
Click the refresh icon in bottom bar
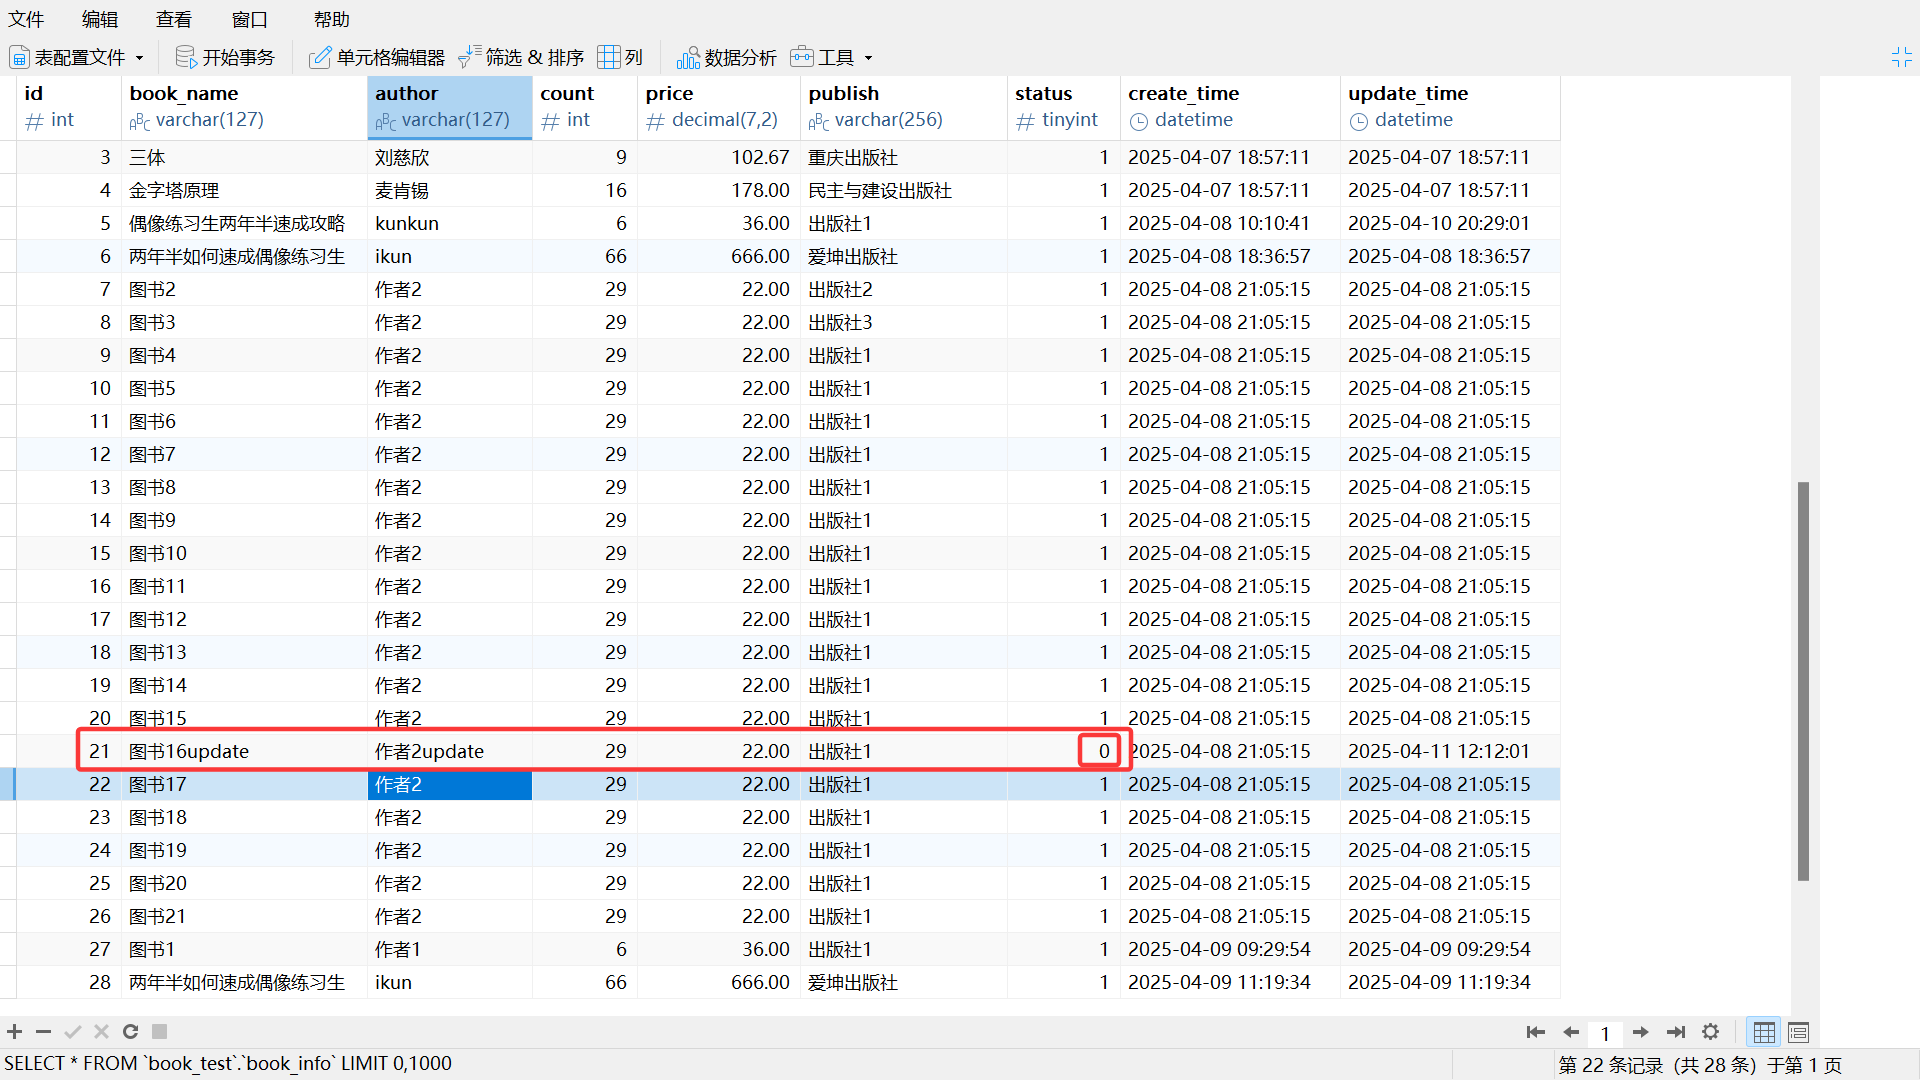[130, 1031]
